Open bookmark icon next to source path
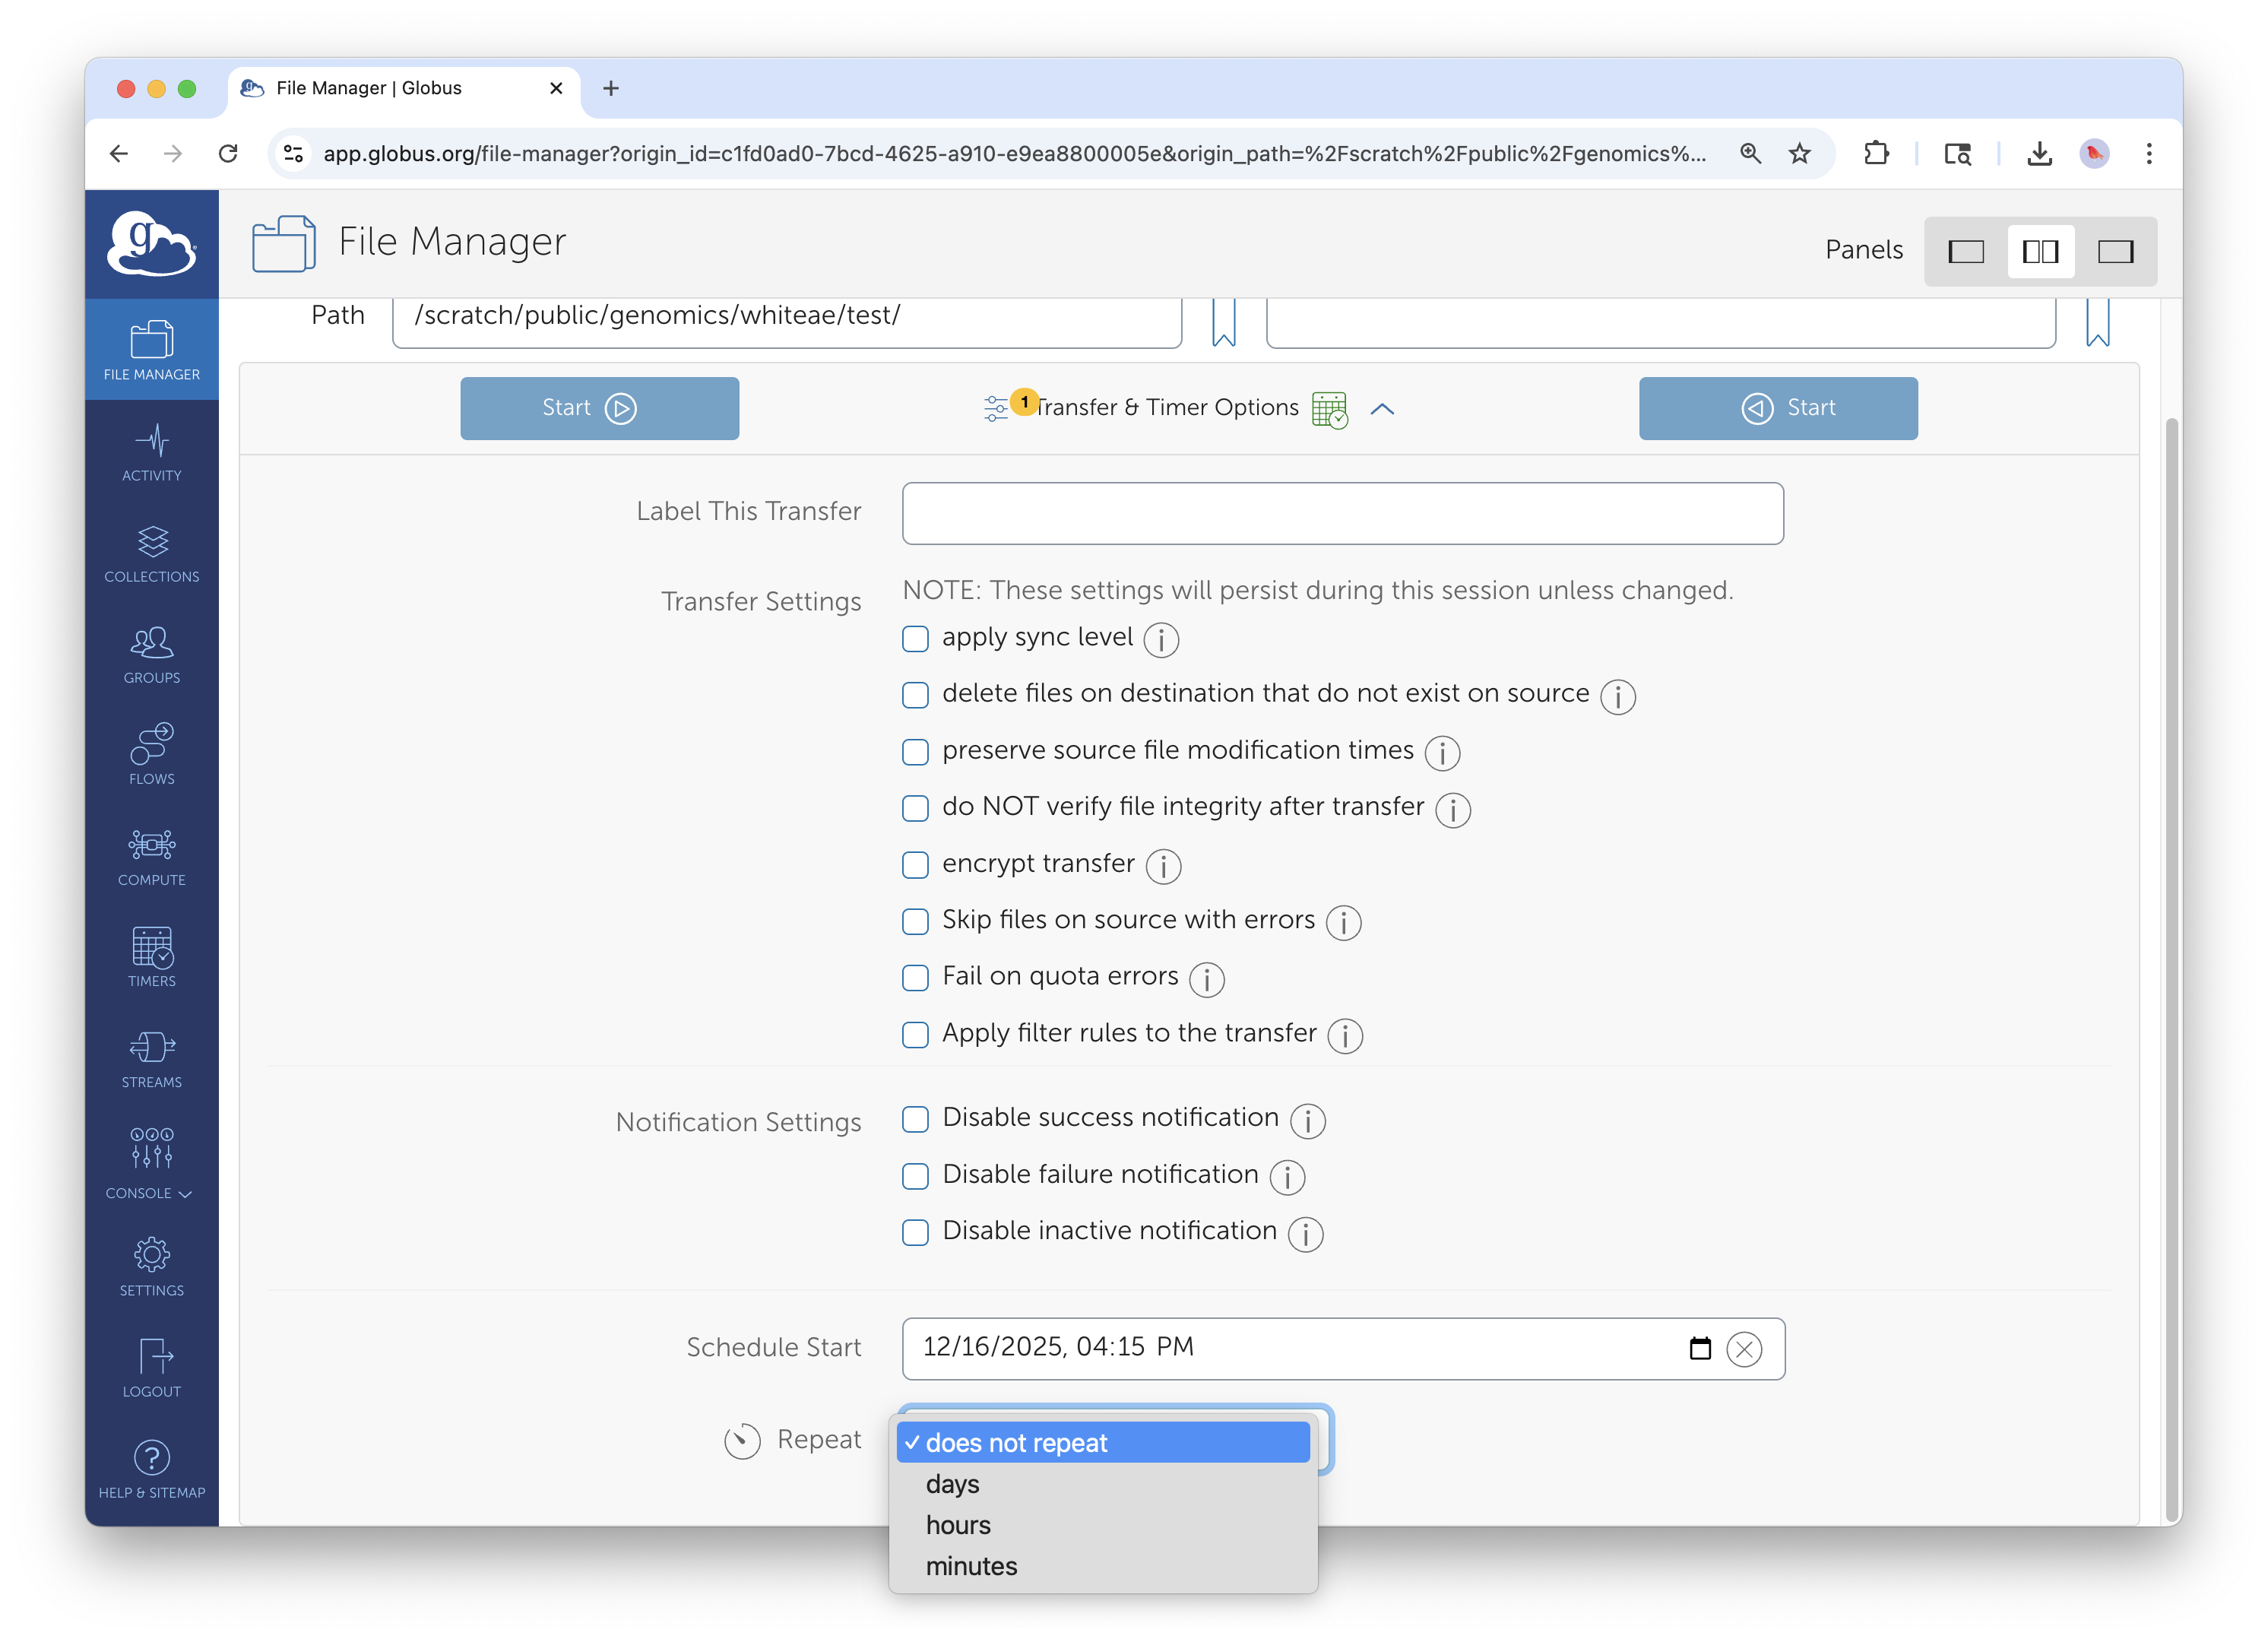Screen dimensions: 2268x1639 tap(1223, 322)
